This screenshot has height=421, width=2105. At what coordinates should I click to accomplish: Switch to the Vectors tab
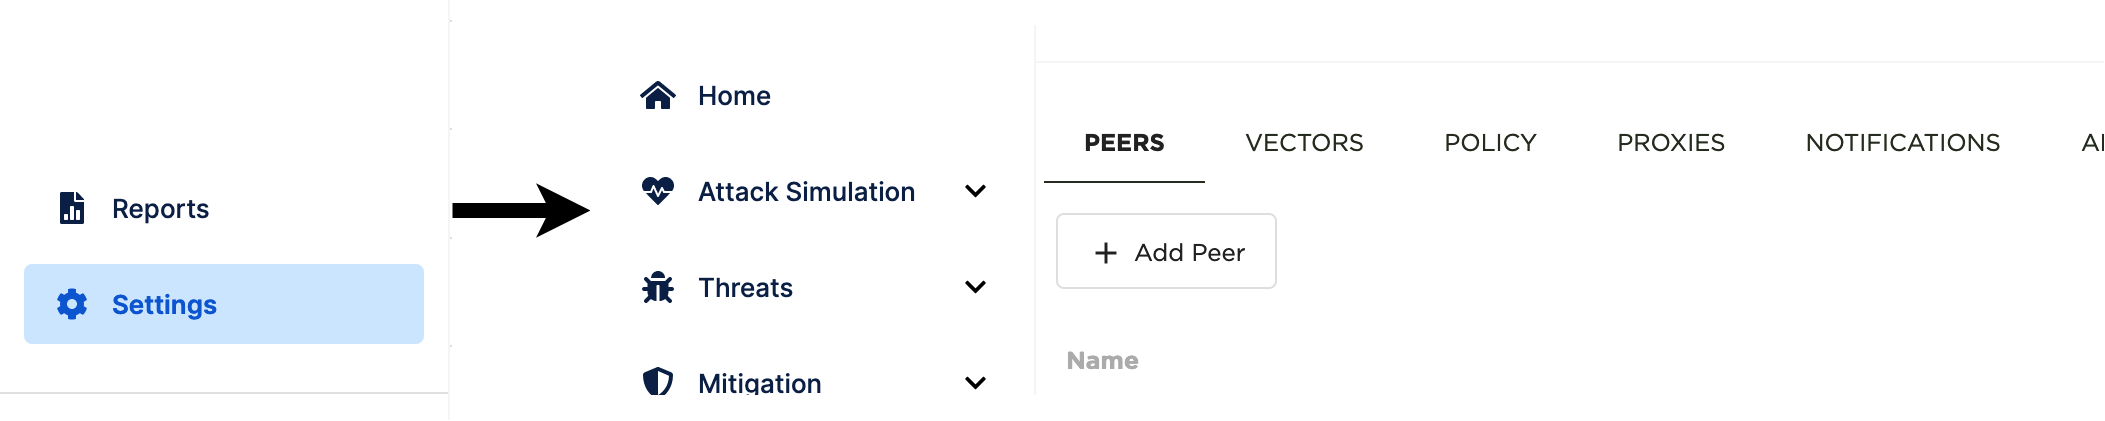1304,143
